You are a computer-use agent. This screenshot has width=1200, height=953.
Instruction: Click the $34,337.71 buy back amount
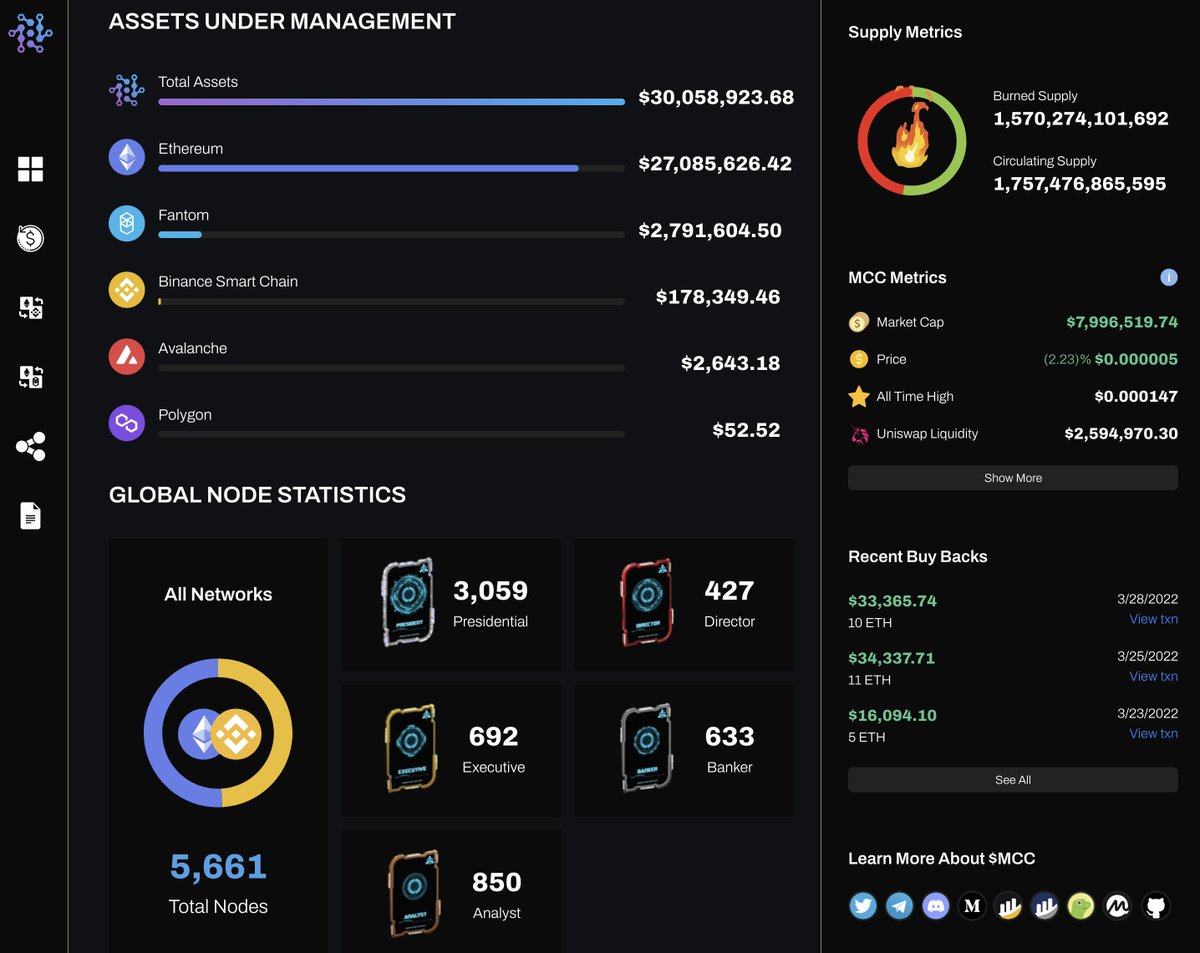click(x=891, y=658)
